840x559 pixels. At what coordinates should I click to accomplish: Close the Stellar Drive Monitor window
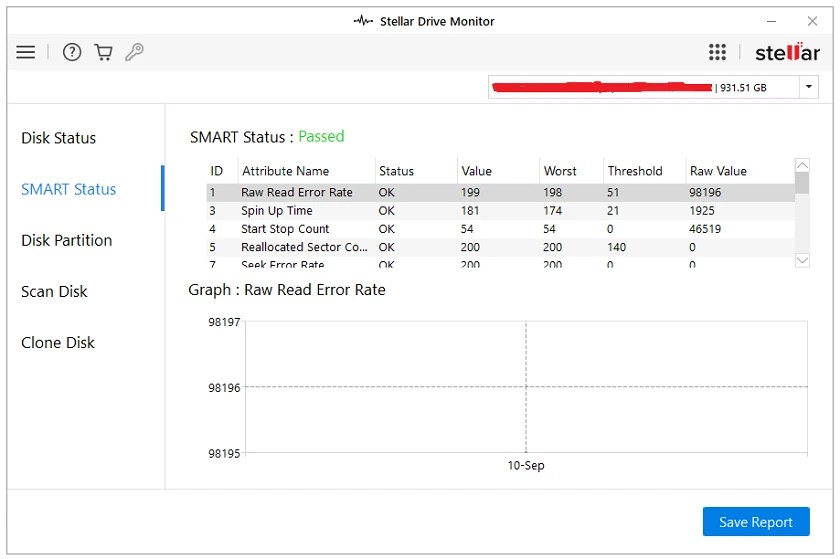(812, 21)
